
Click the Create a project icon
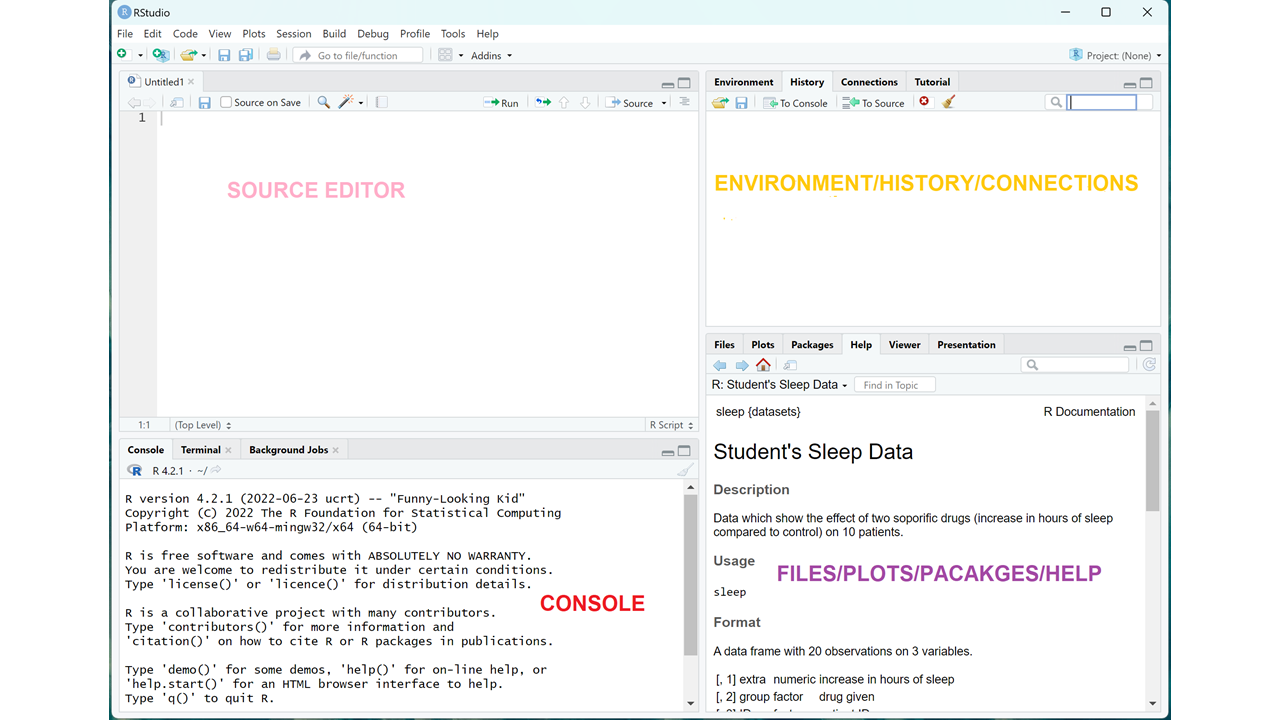tap(160, 55)
